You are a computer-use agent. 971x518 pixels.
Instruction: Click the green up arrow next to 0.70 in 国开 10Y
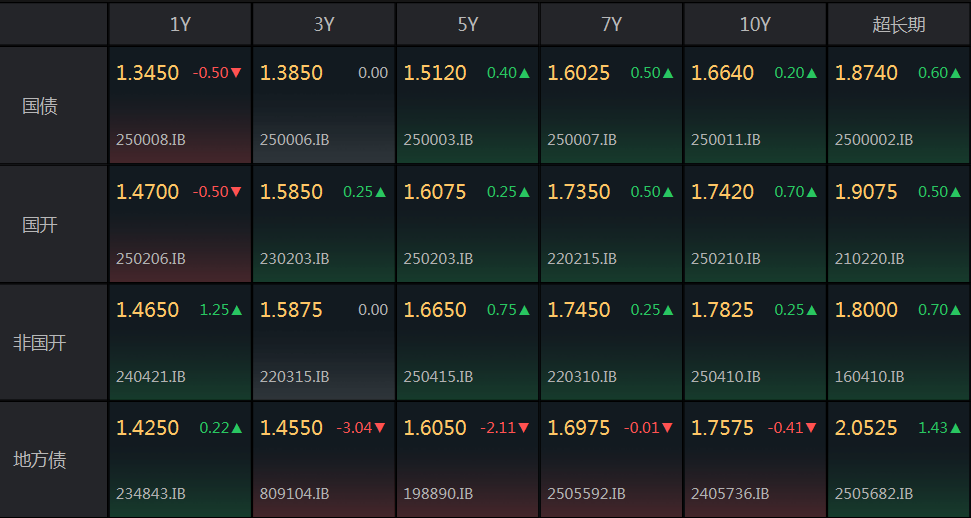(x=812, y=192)
